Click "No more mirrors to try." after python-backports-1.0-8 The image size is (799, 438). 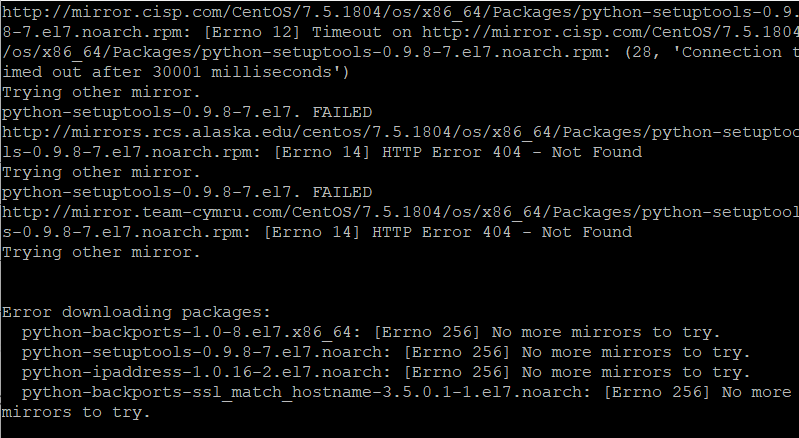coord(621,332)
